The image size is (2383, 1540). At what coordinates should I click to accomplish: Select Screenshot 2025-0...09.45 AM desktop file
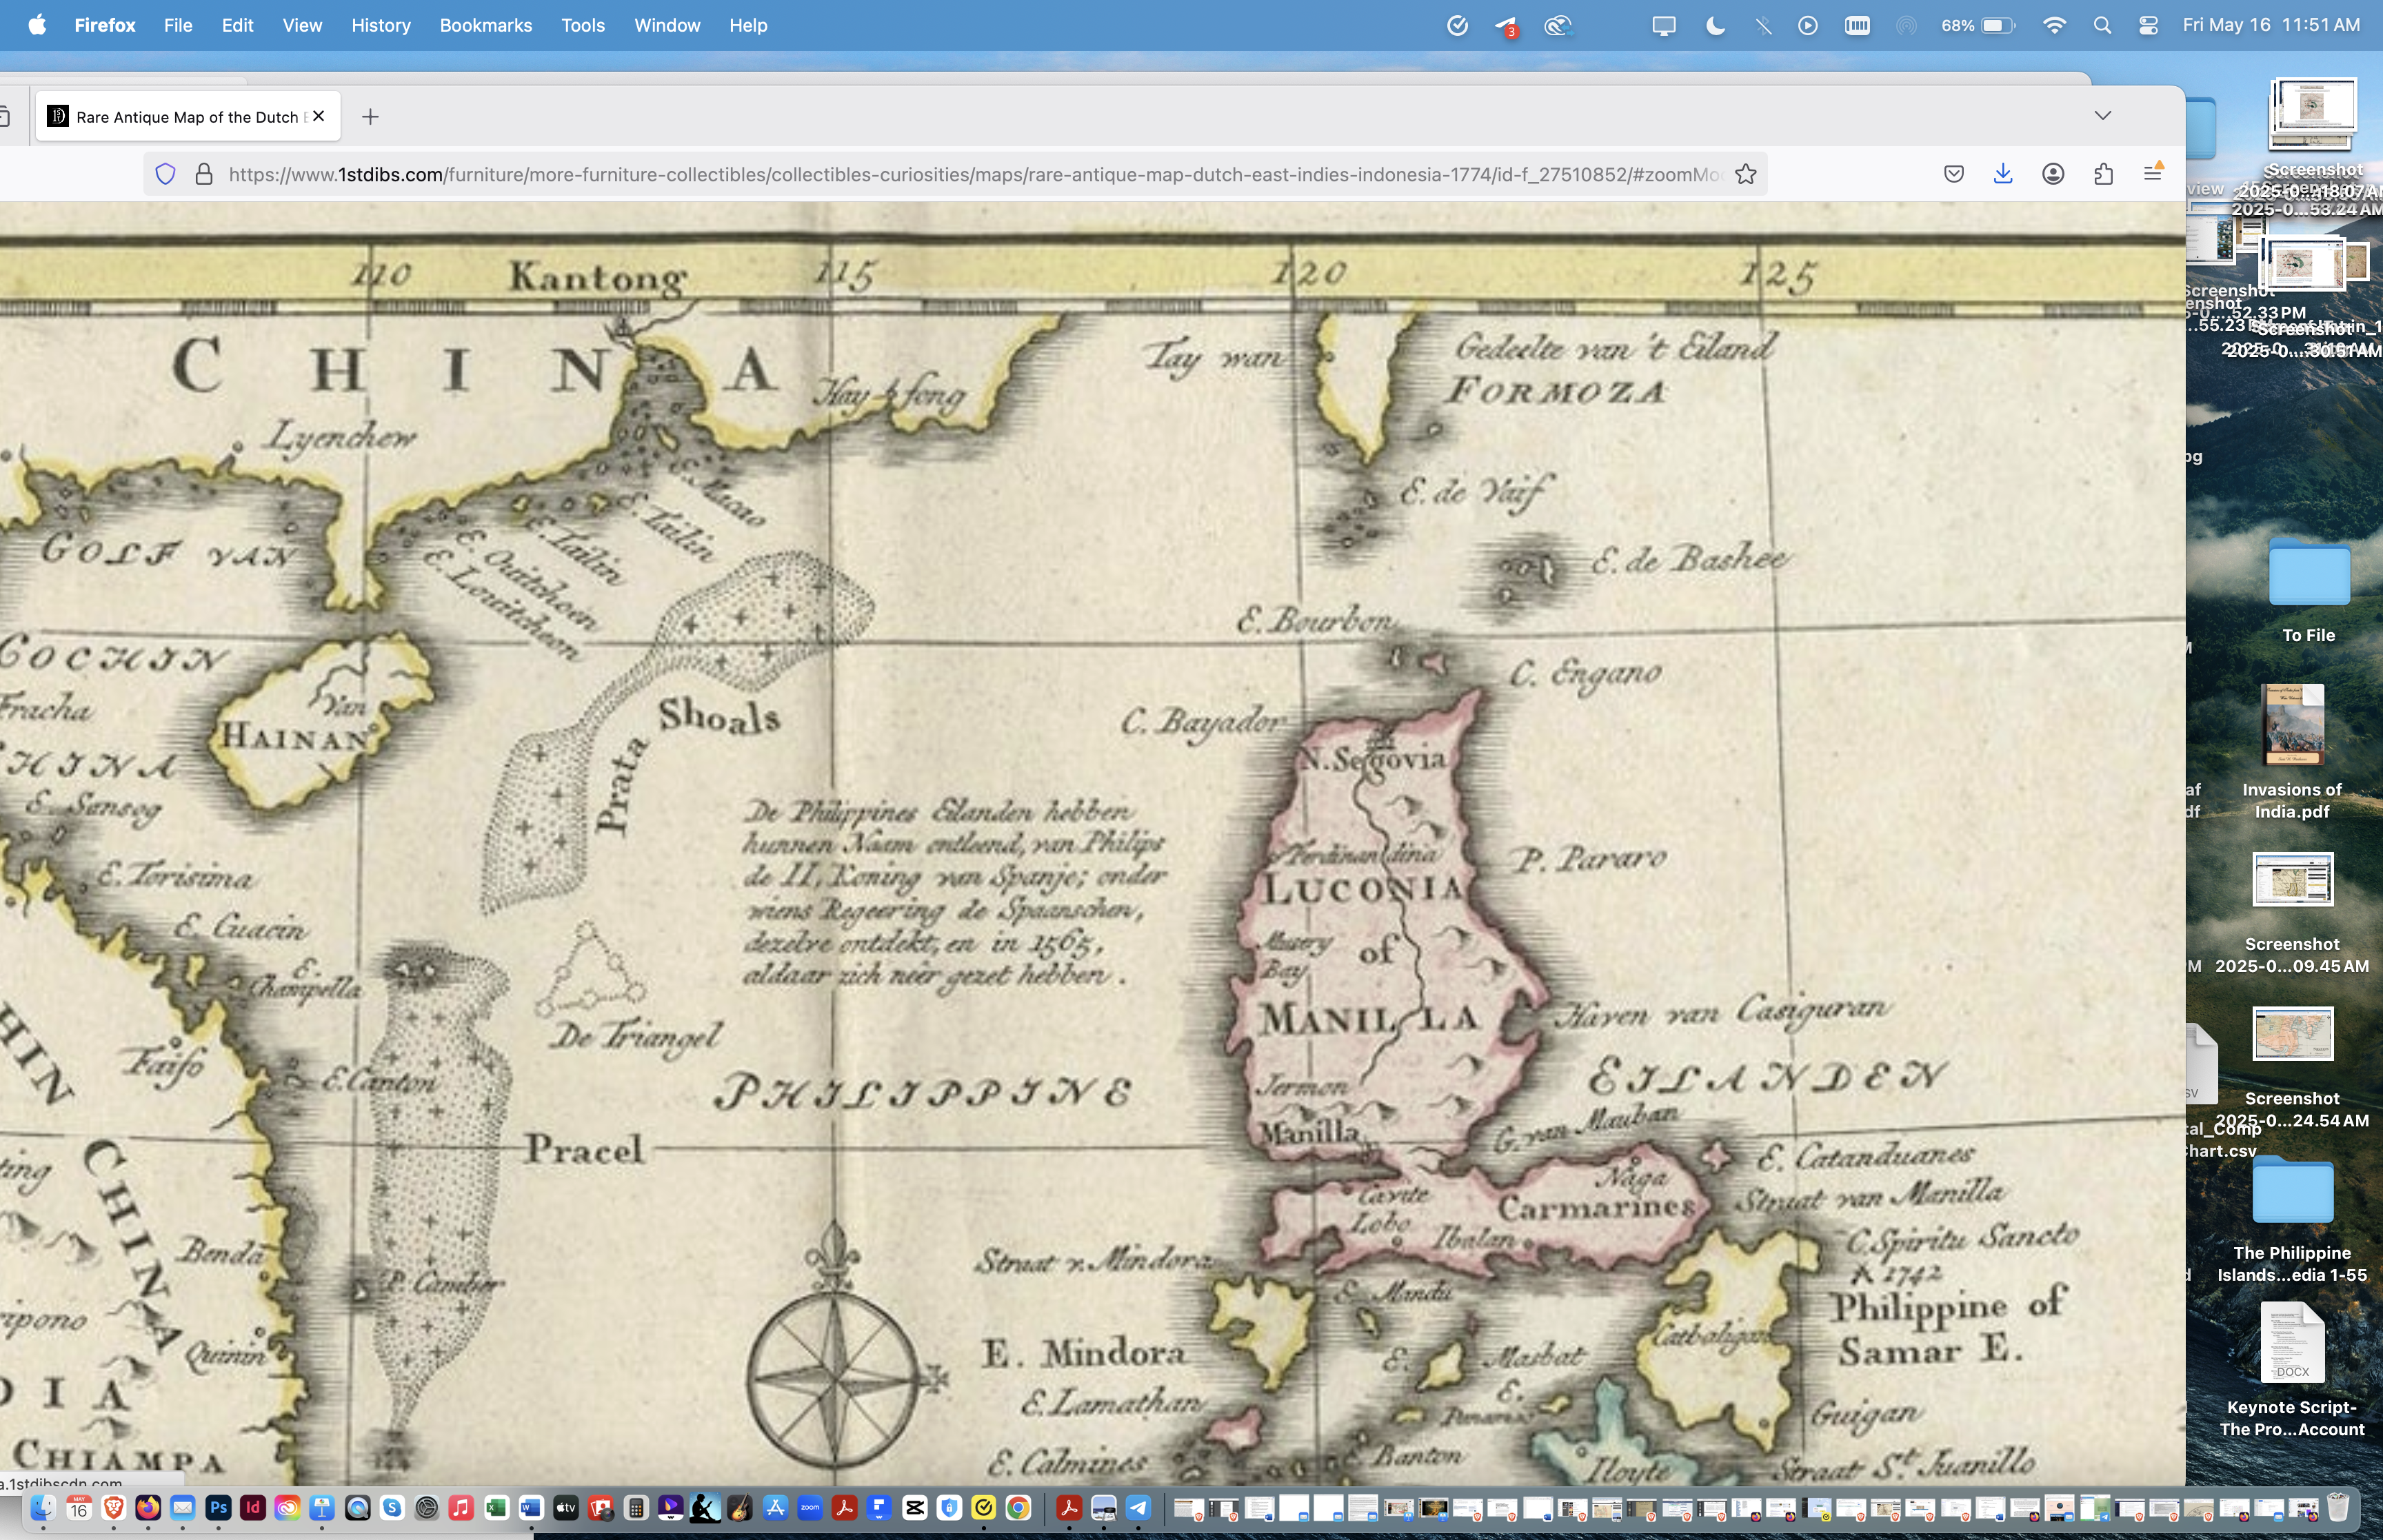[2292, 913]
